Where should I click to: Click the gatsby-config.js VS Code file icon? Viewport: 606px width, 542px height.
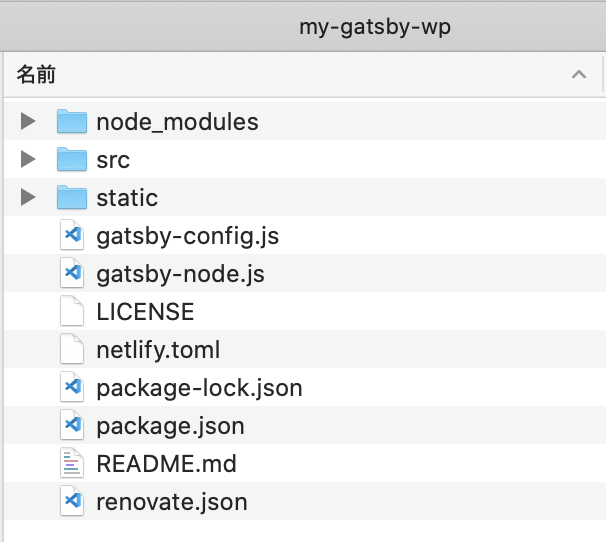[72, 236]
